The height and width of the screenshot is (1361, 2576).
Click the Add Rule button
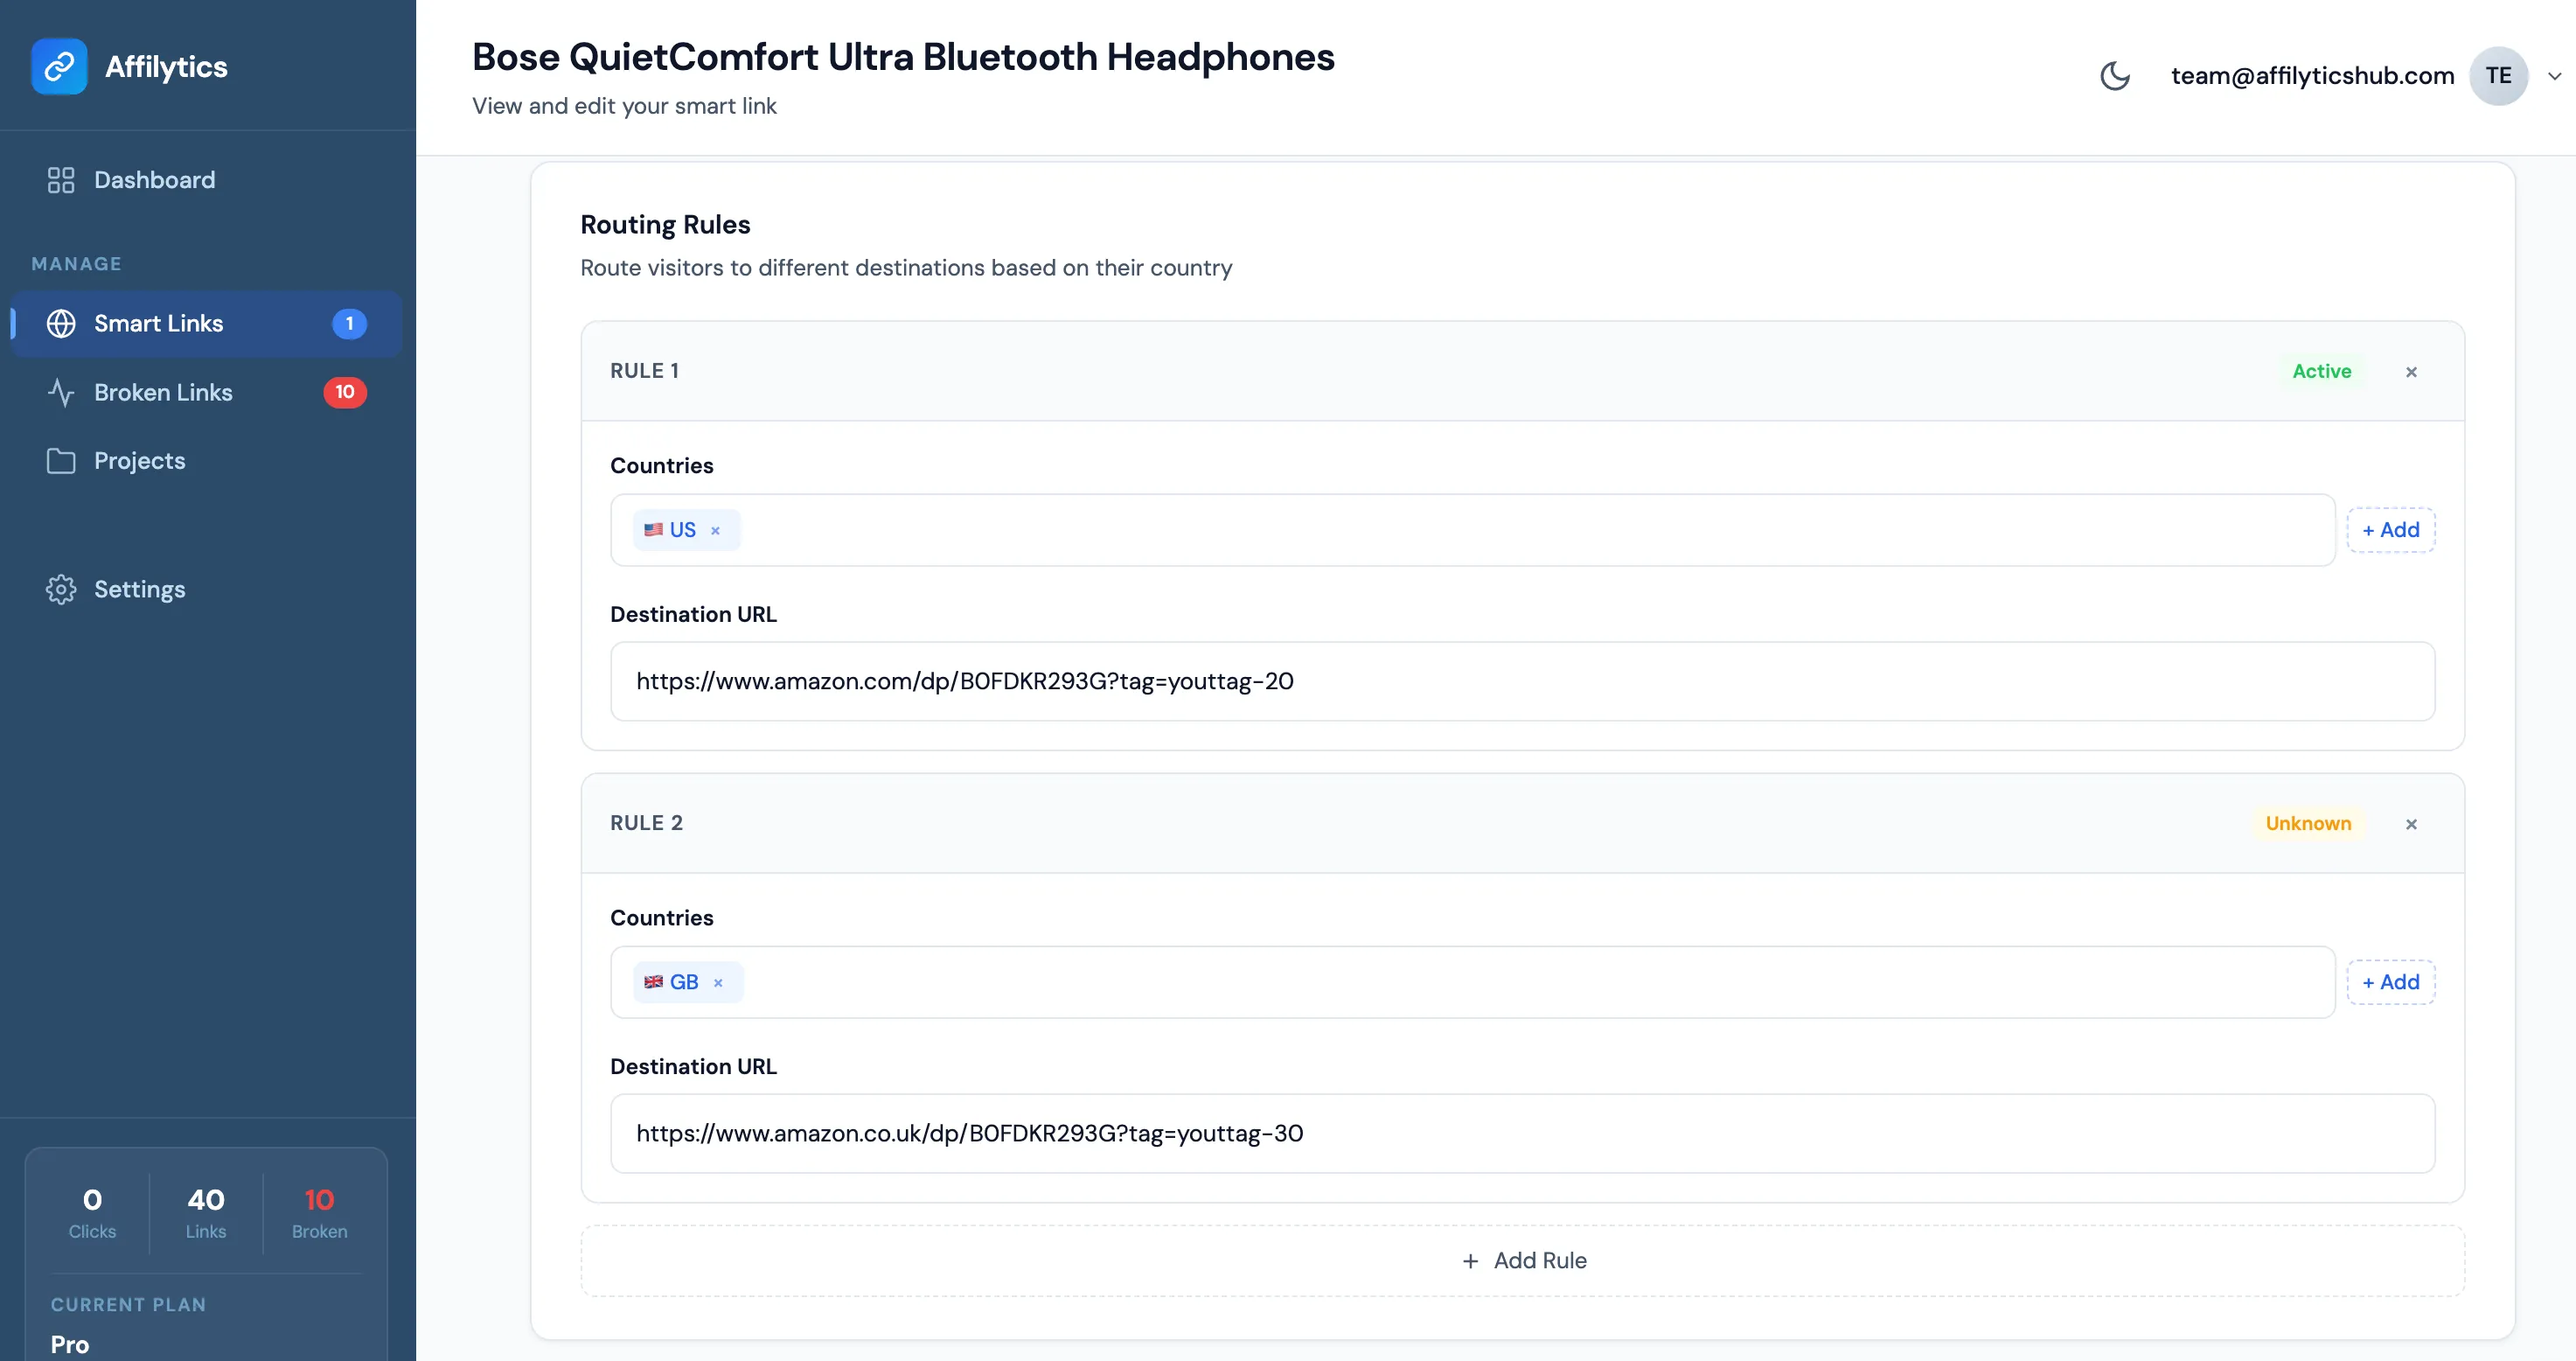pos(1522,1261)
